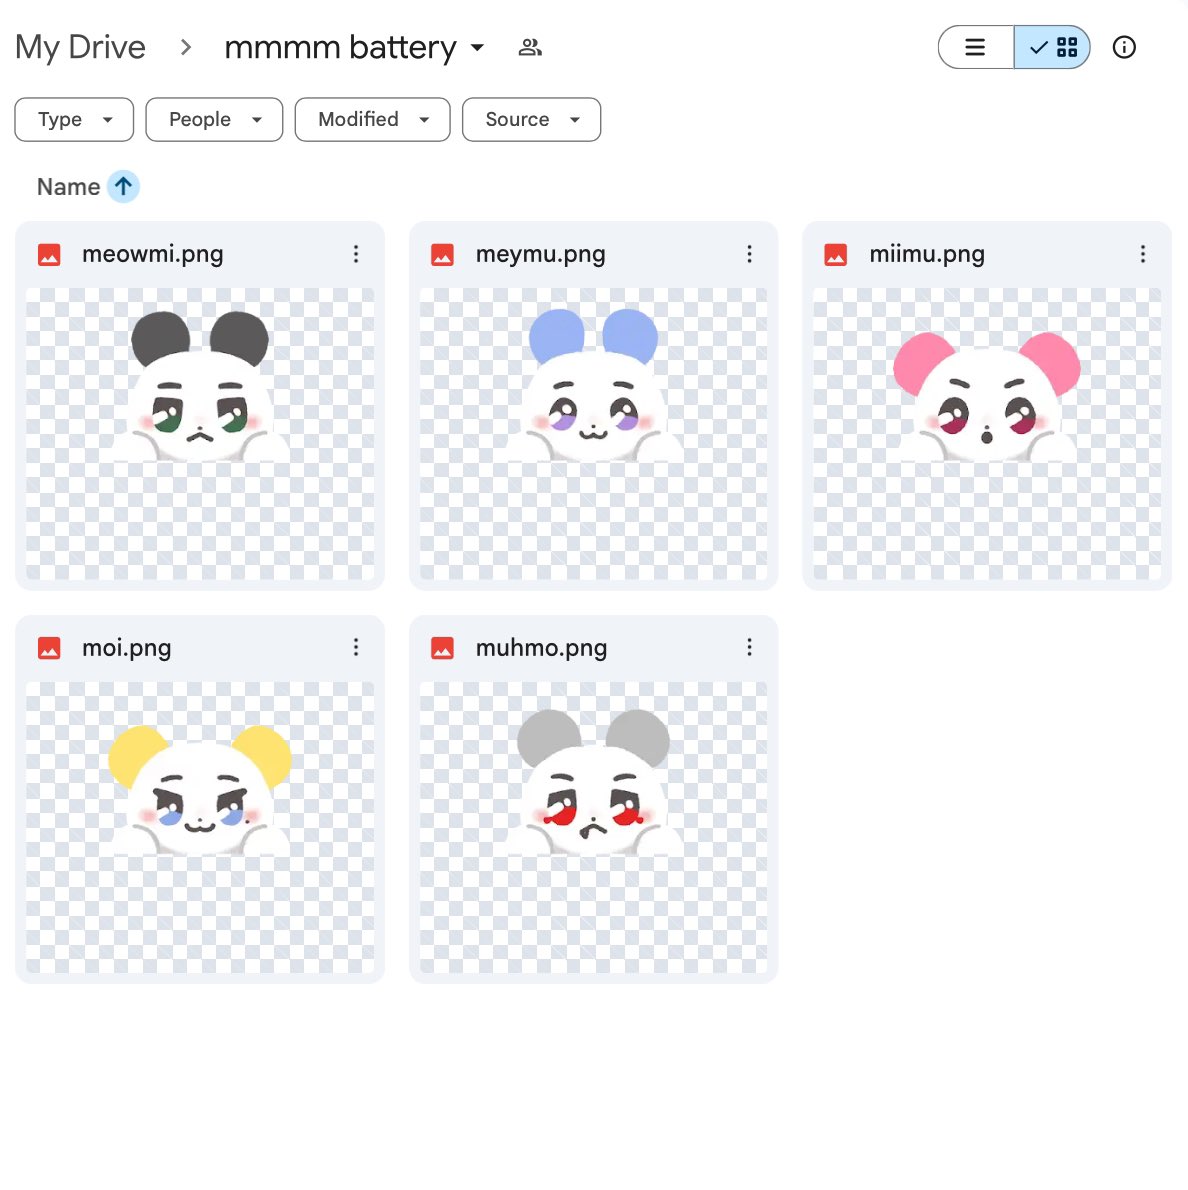Open more actions for miimu.png

click(x=1142, y=254)
